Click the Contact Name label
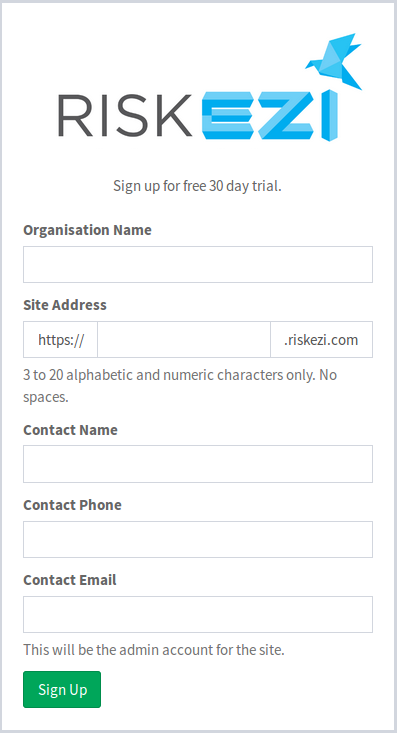 coord(71,430)
